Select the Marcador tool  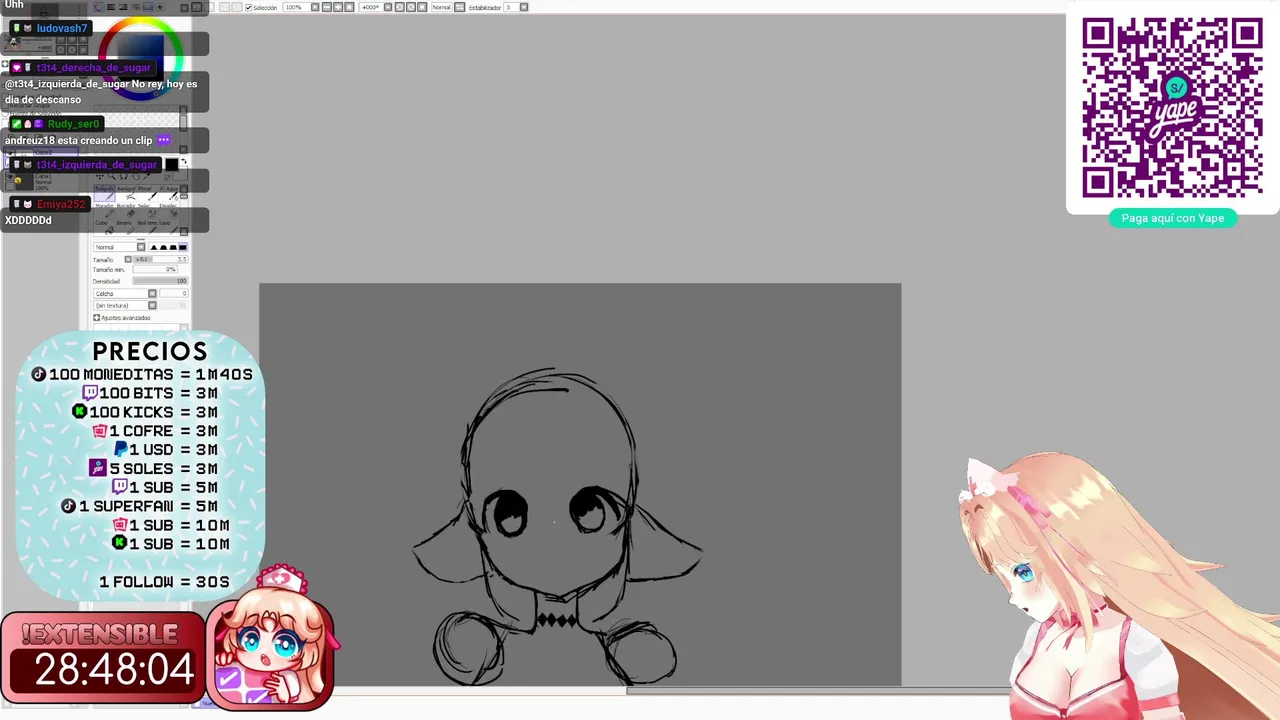pos(105,211)
